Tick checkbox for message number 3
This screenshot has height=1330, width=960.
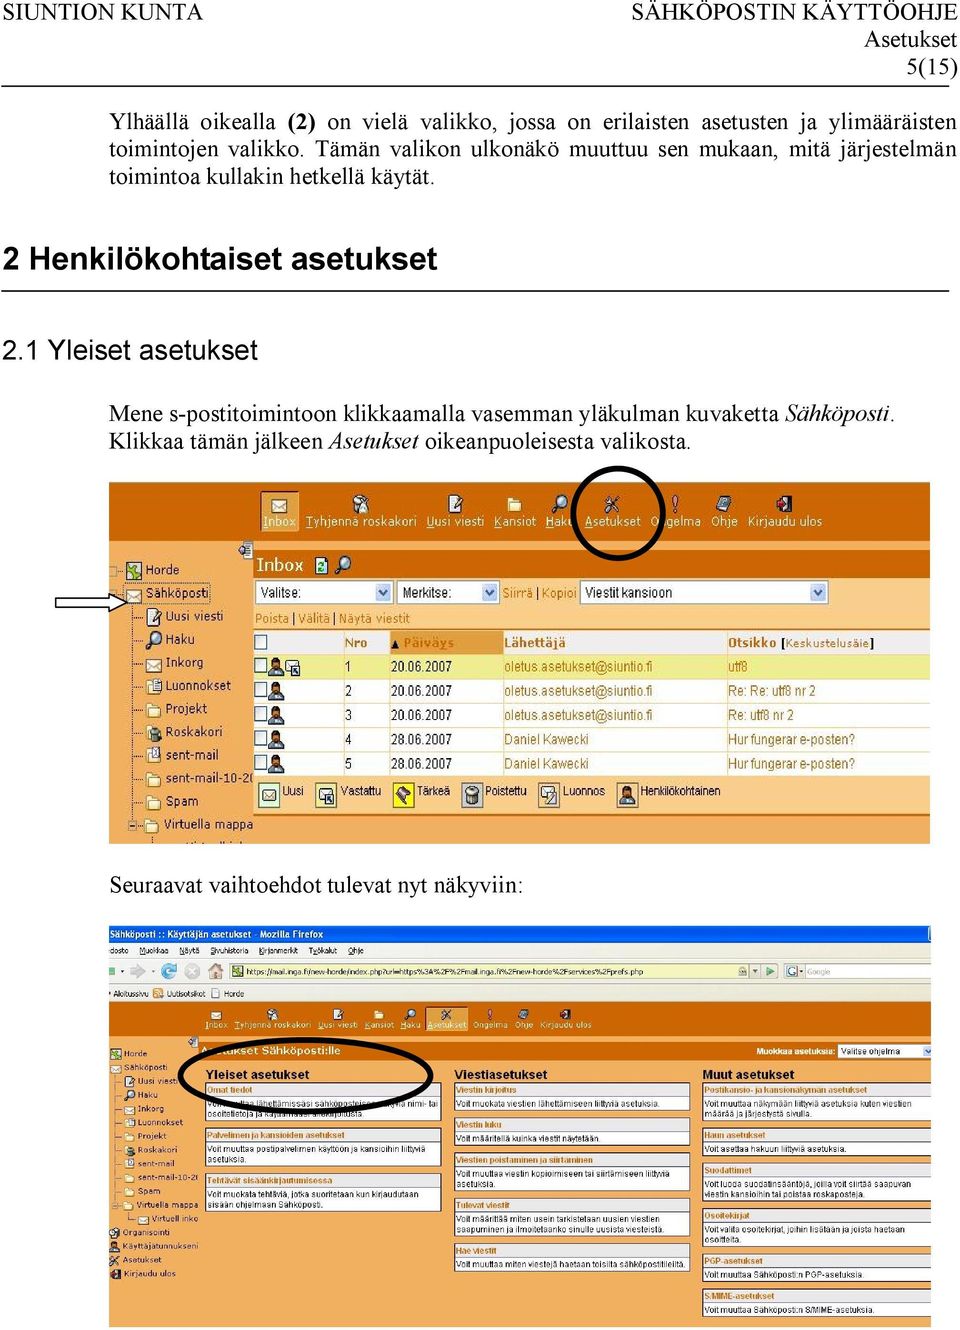261,714
